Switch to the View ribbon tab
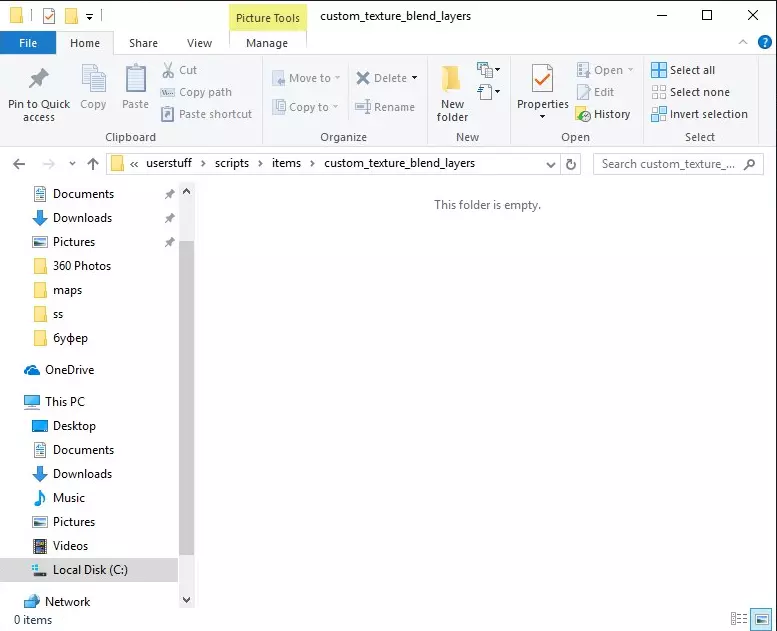 coord(199,43)
